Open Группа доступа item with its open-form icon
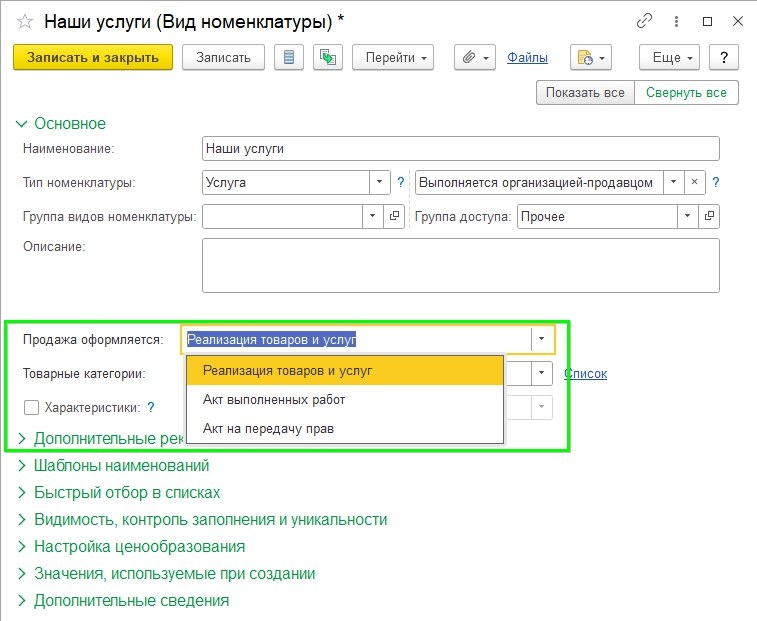Screen dimensions: 757x621 (709, 216)
